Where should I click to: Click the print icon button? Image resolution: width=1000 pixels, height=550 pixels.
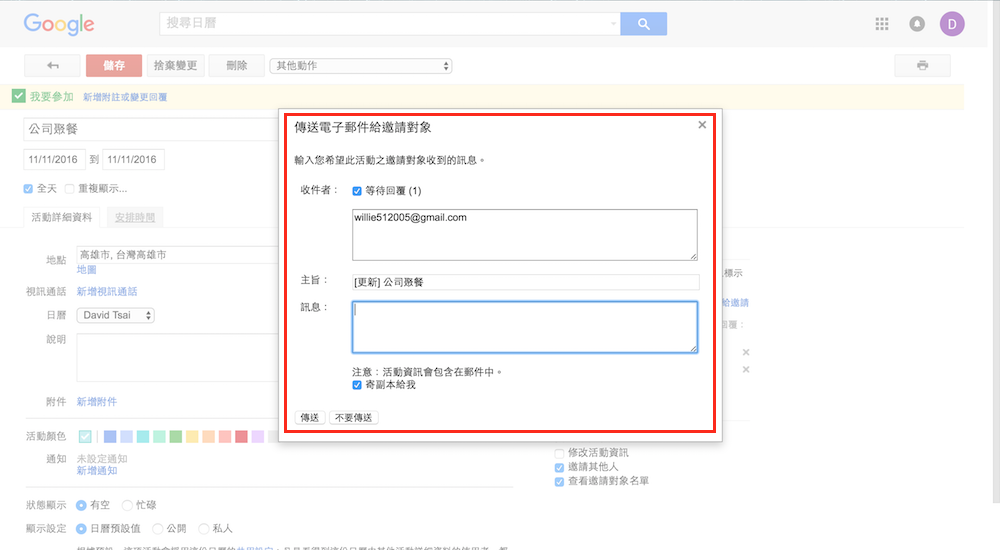coord(922,66)
